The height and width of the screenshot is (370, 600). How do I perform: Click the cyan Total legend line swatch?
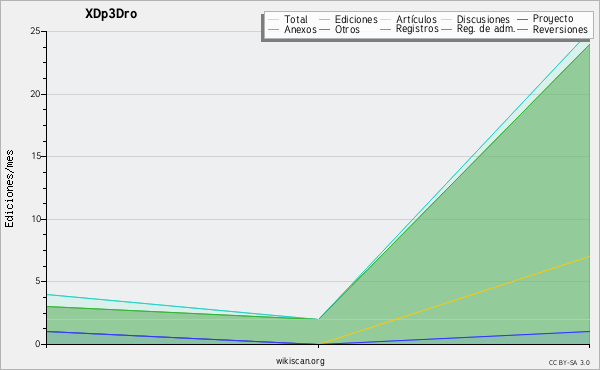274,20
